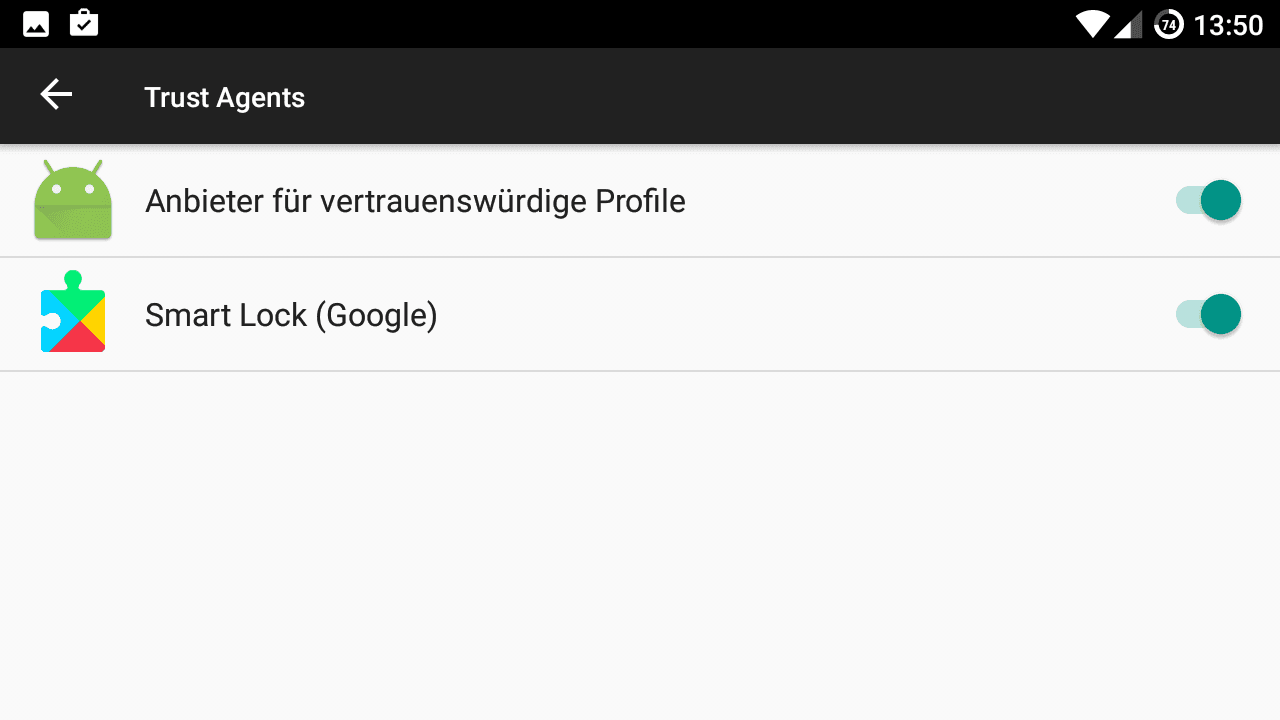Click the blank area below the list

[640, 545]
